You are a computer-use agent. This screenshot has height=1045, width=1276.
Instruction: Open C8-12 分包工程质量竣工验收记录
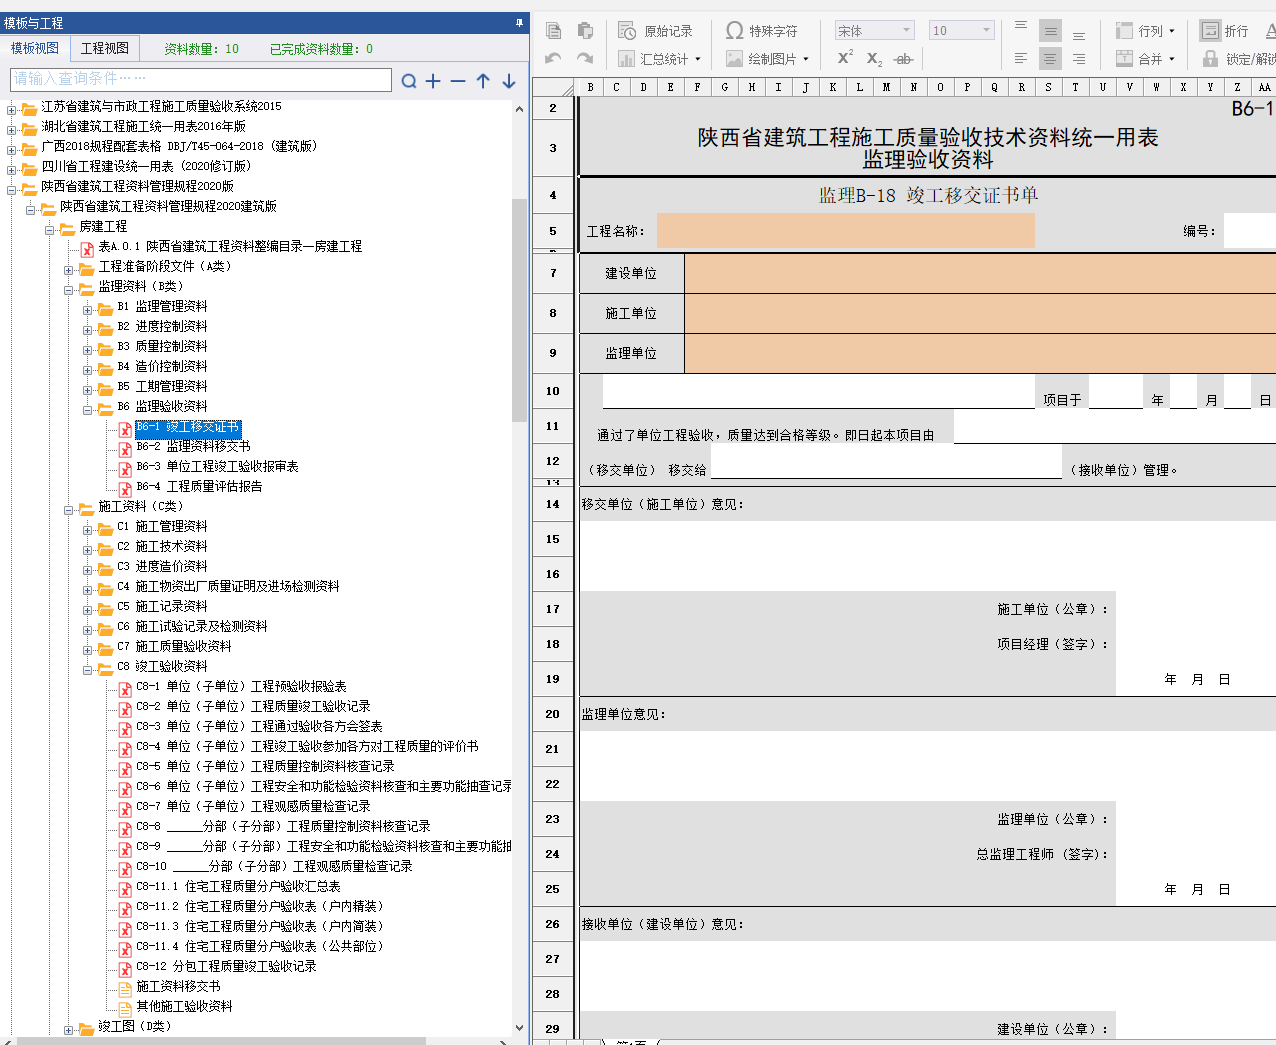[x=226, y=967]
